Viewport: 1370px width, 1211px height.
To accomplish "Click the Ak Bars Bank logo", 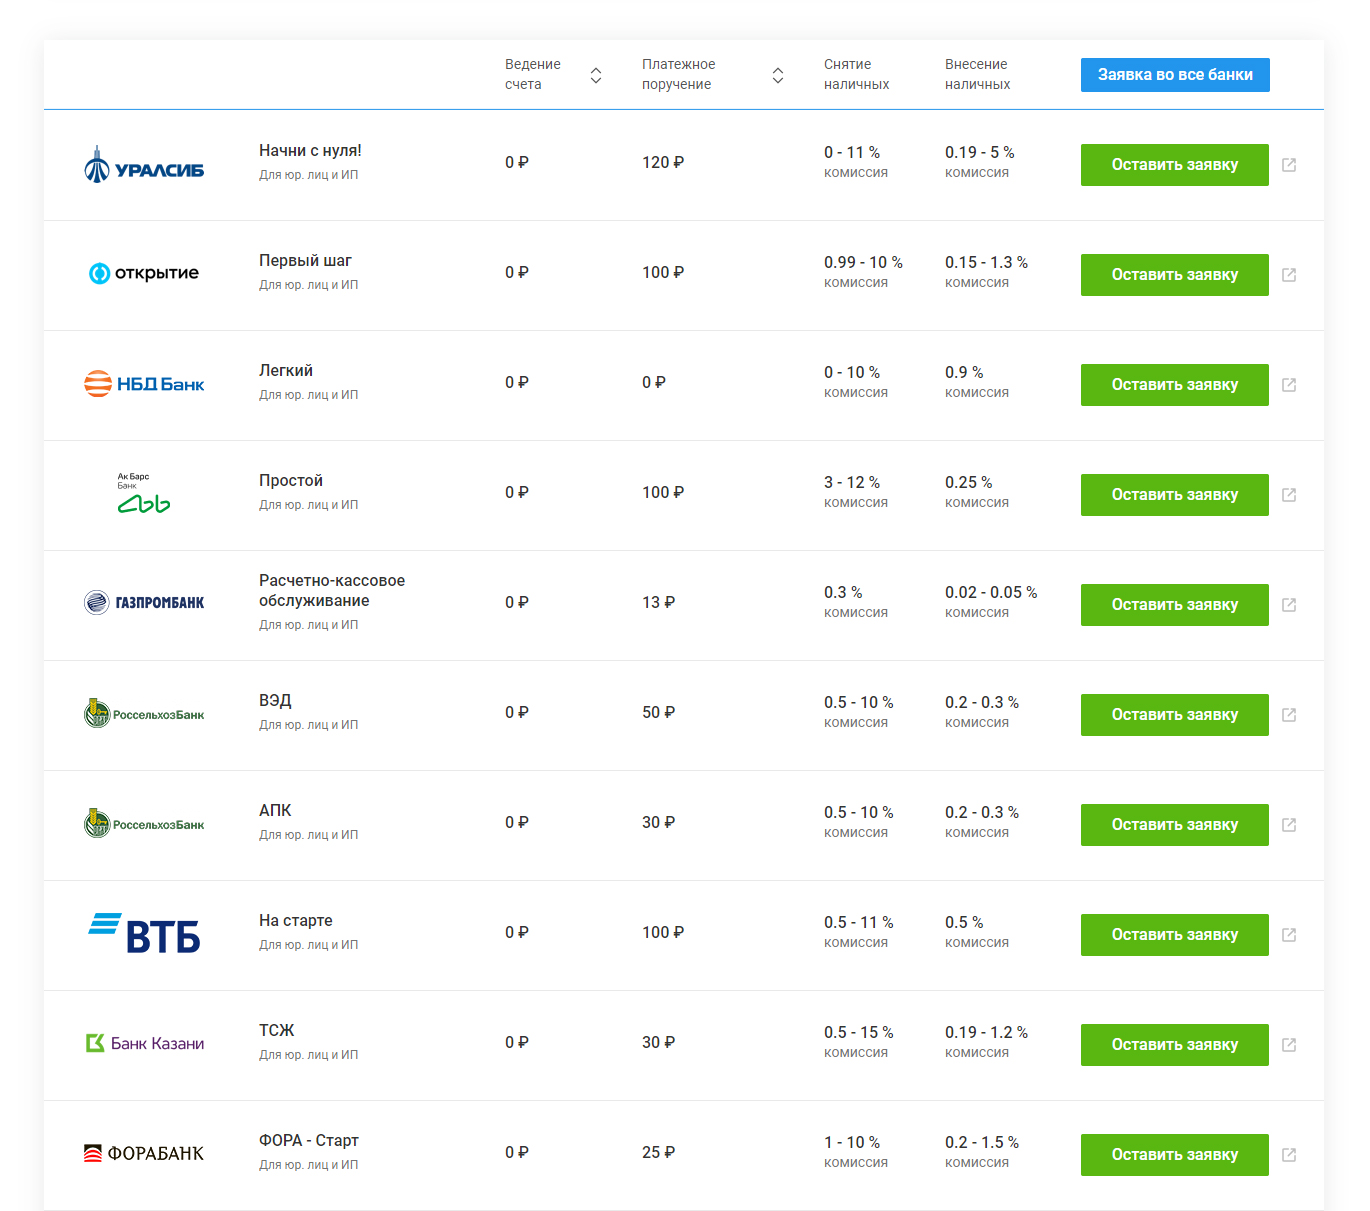I will [144, 494].
